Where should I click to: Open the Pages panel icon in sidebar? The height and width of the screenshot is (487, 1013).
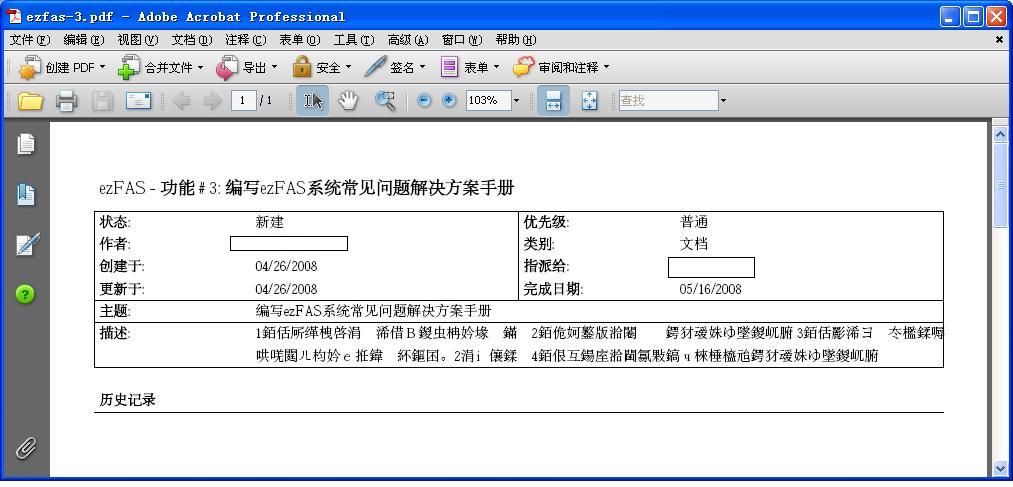click(x=26, y=143)
